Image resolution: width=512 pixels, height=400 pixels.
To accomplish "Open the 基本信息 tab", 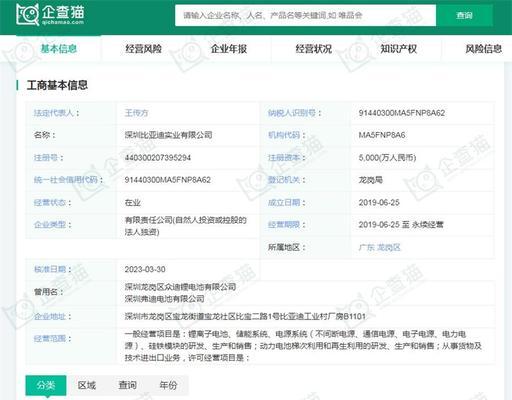I will (59, 49).
